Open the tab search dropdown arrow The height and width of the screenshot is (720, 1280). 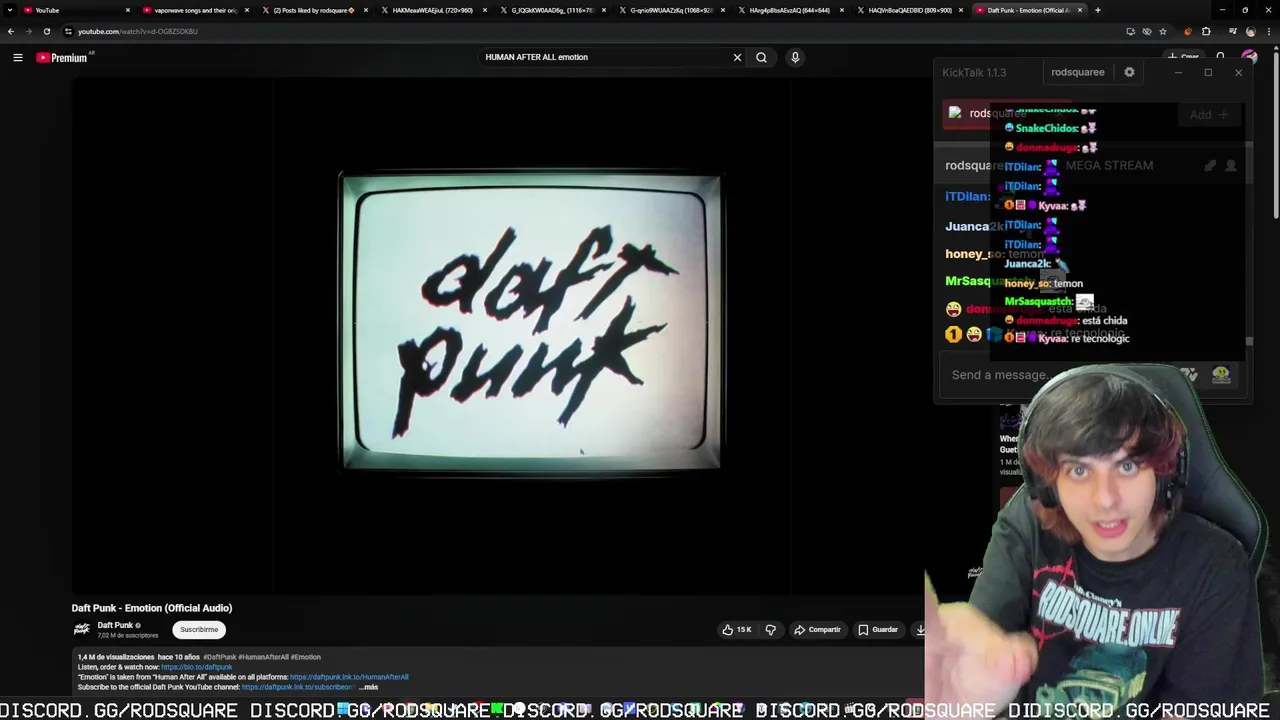tap(10, 10)
